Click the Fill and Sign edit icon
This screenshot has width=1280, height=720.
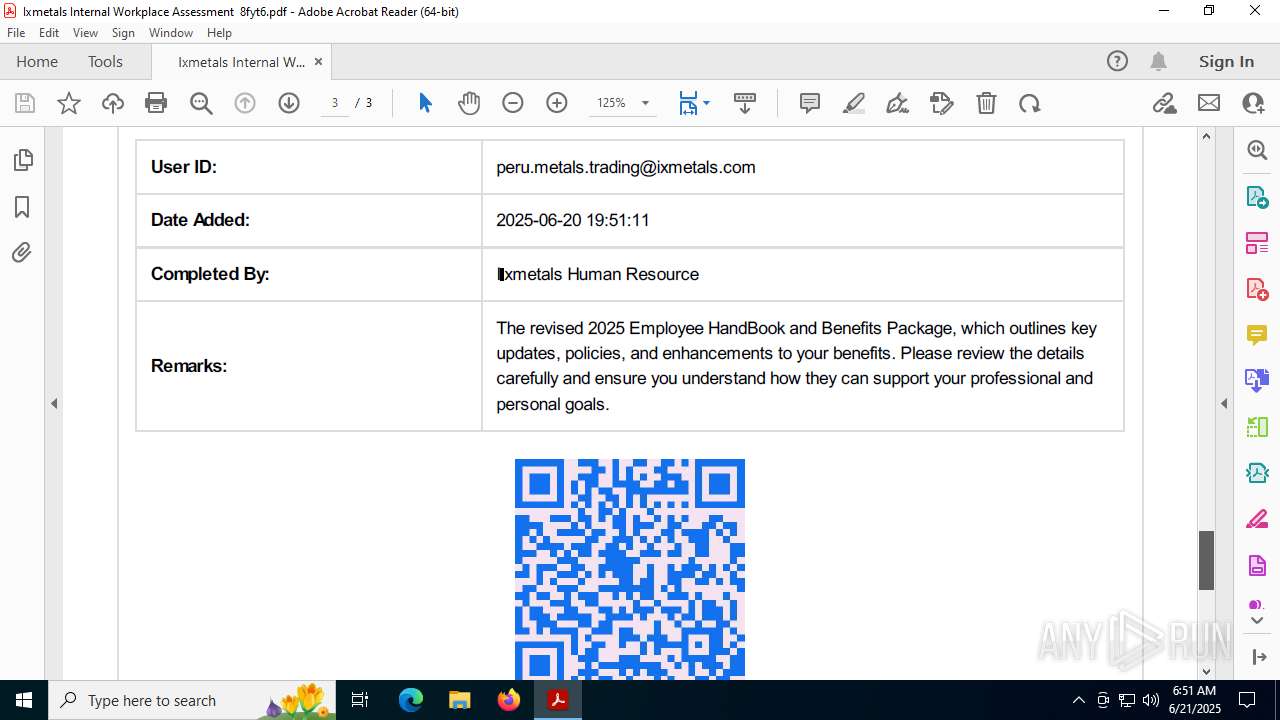(942, 103)
